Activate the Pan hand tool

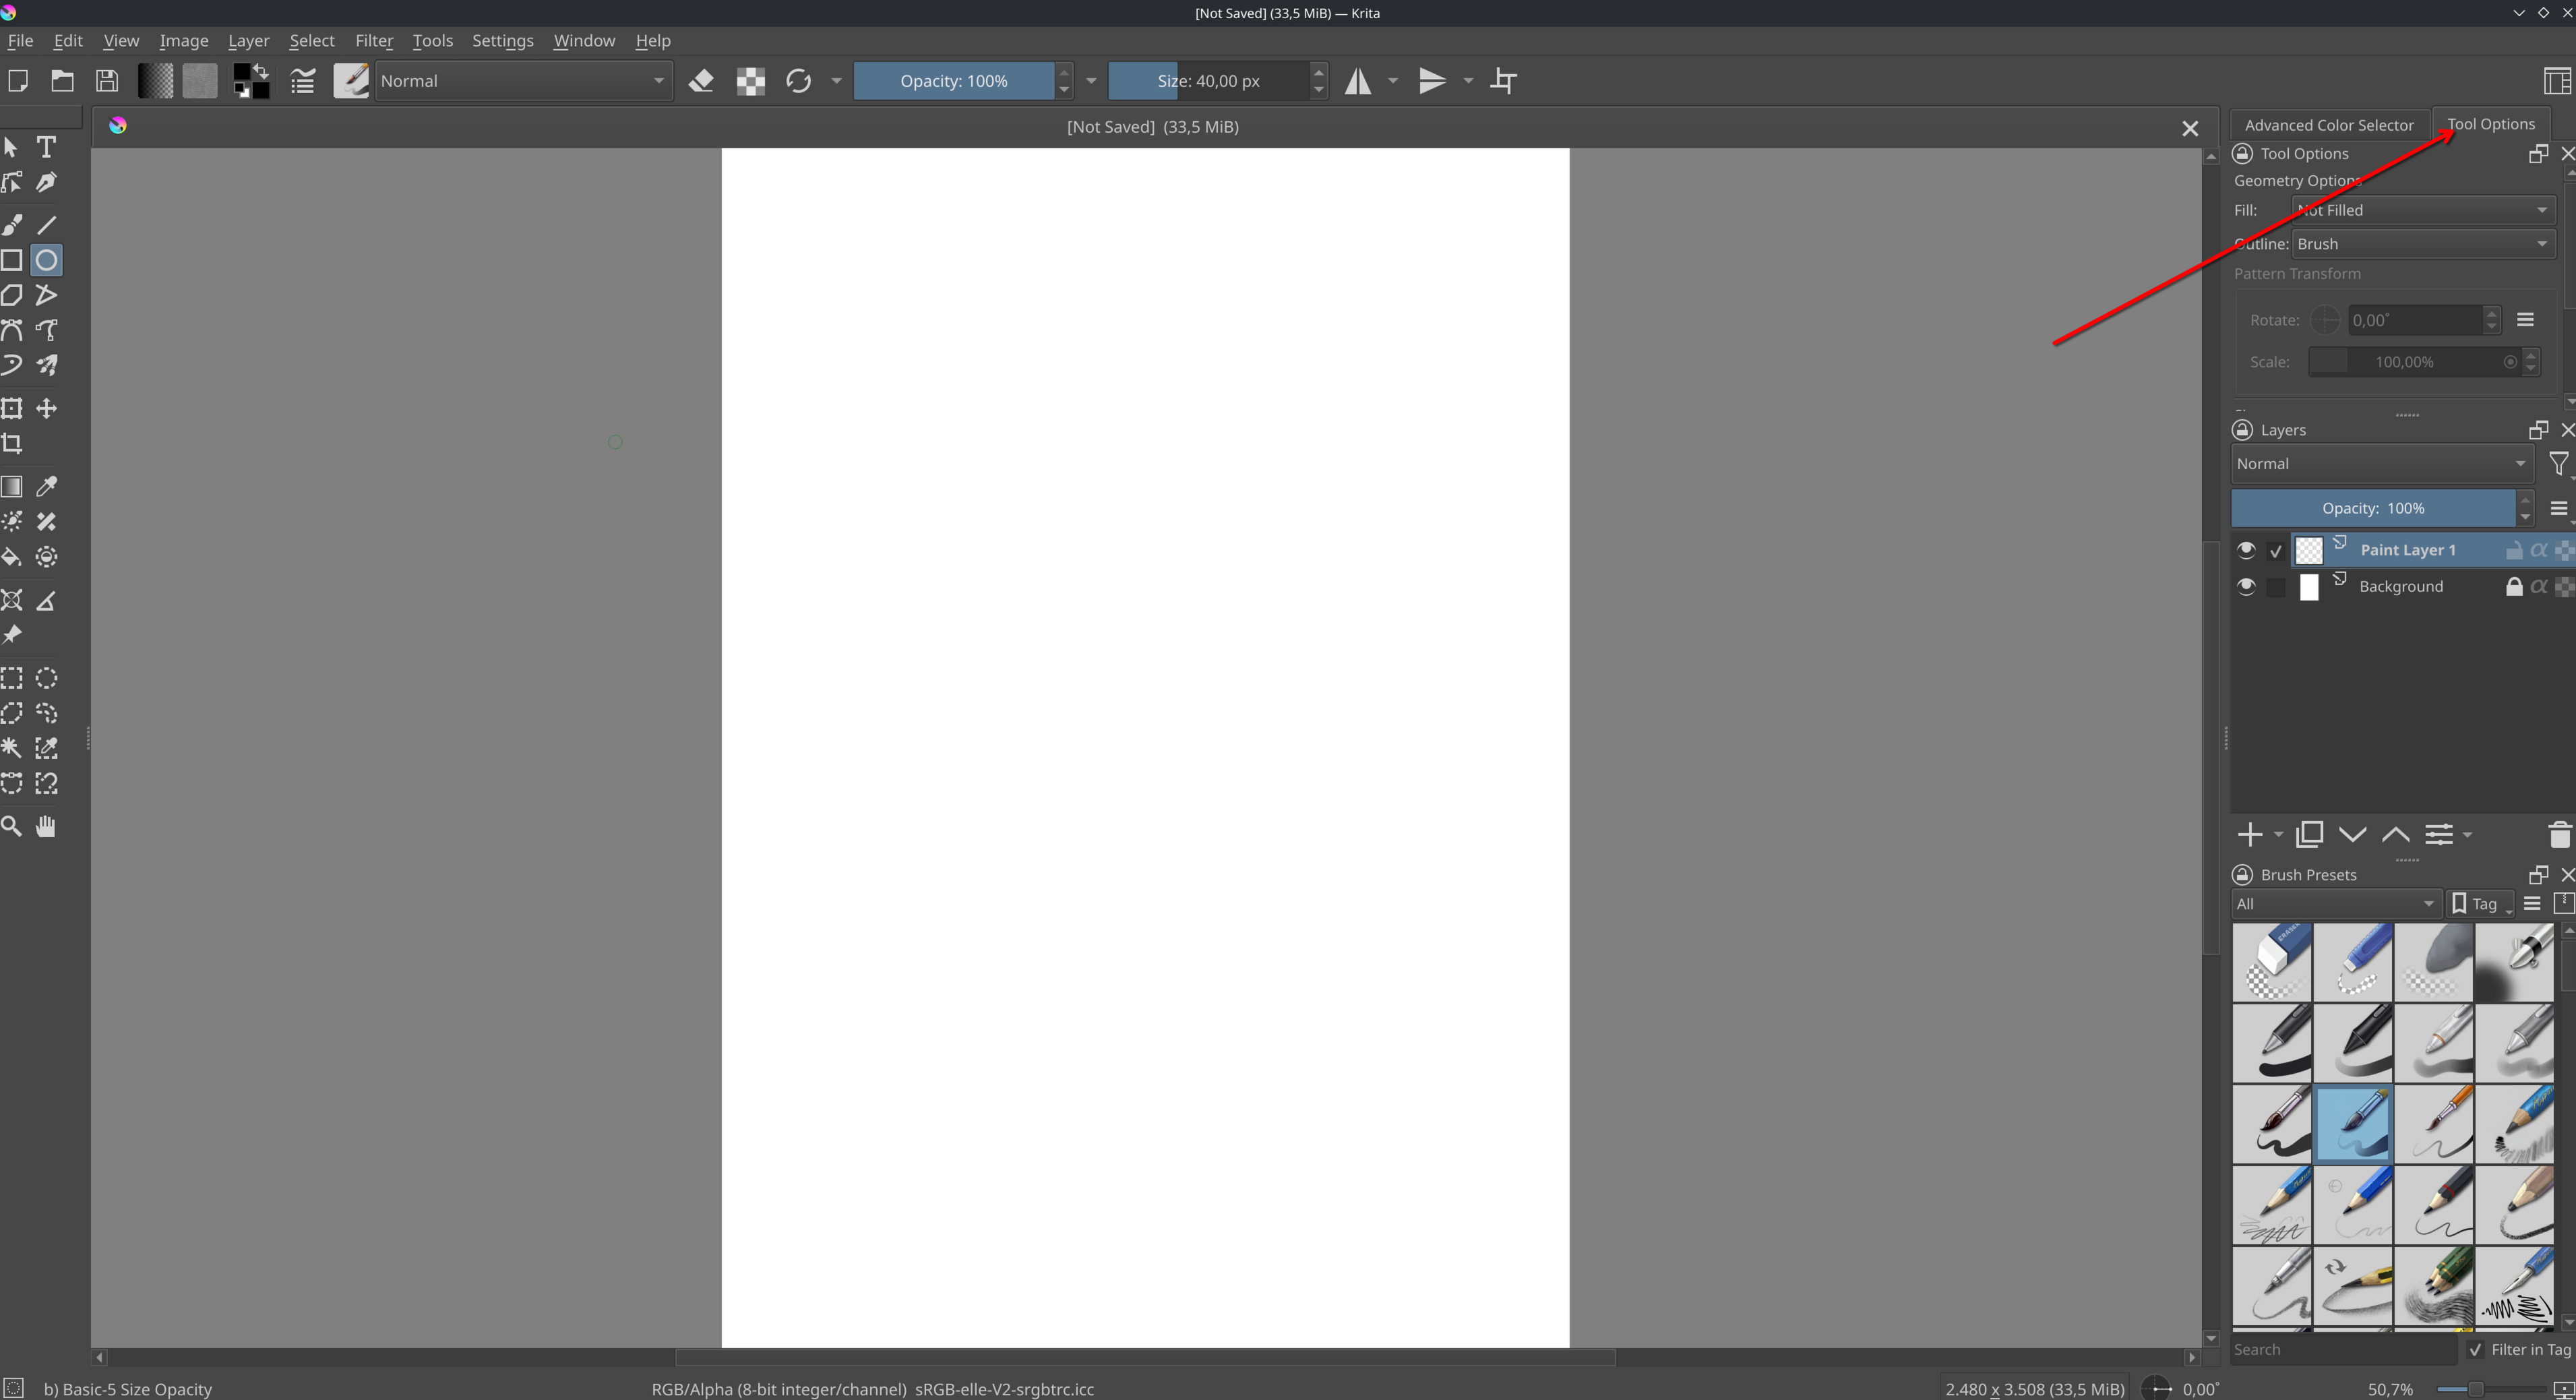click(46, 827)
